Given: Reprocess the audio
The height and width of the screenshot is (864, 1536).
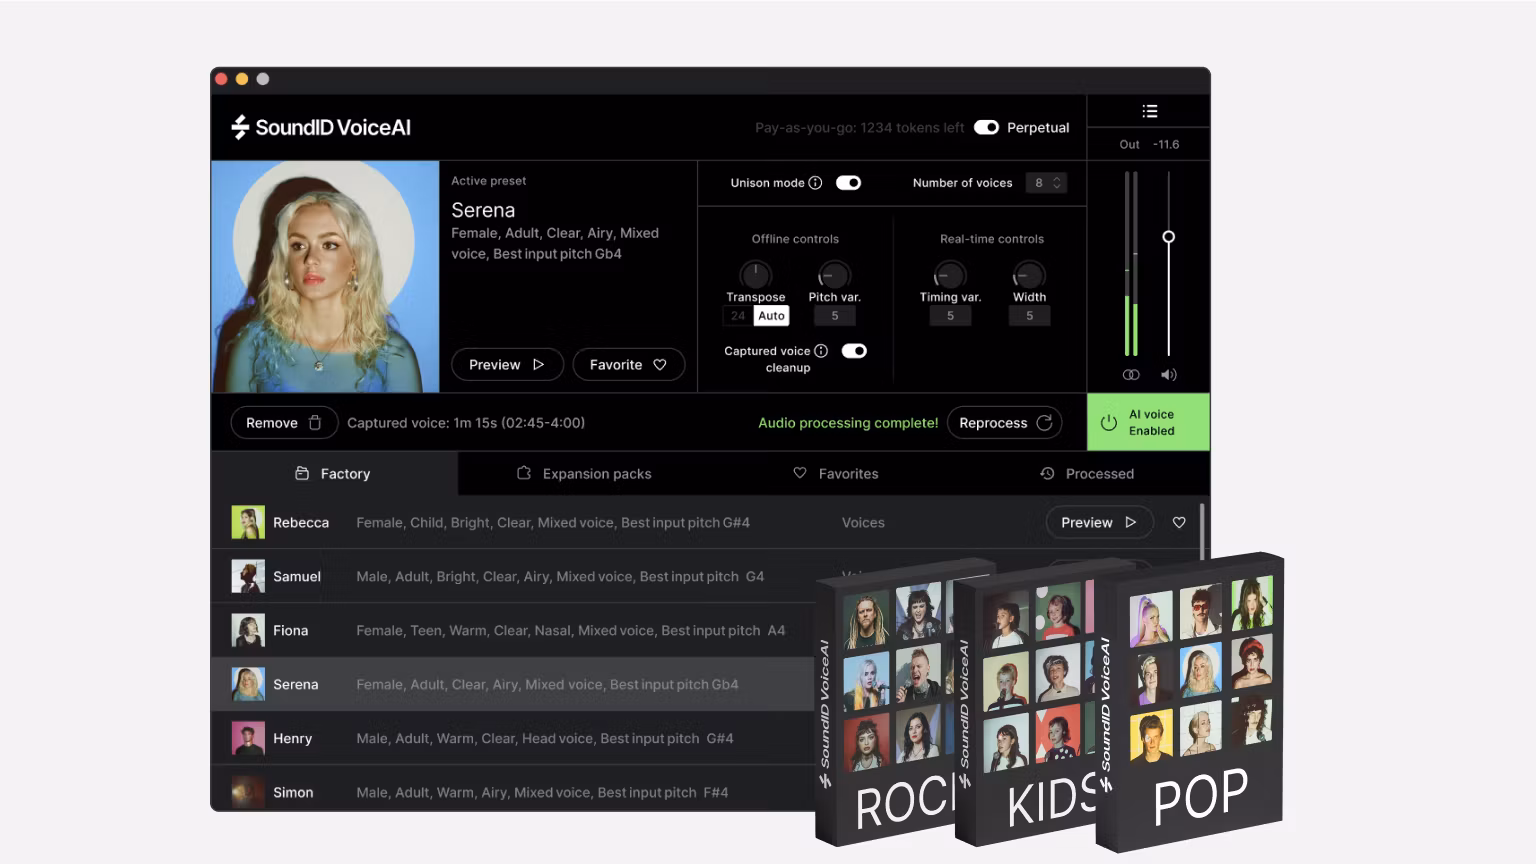Looking at the screenshot, I should [x=1005, y=423].
